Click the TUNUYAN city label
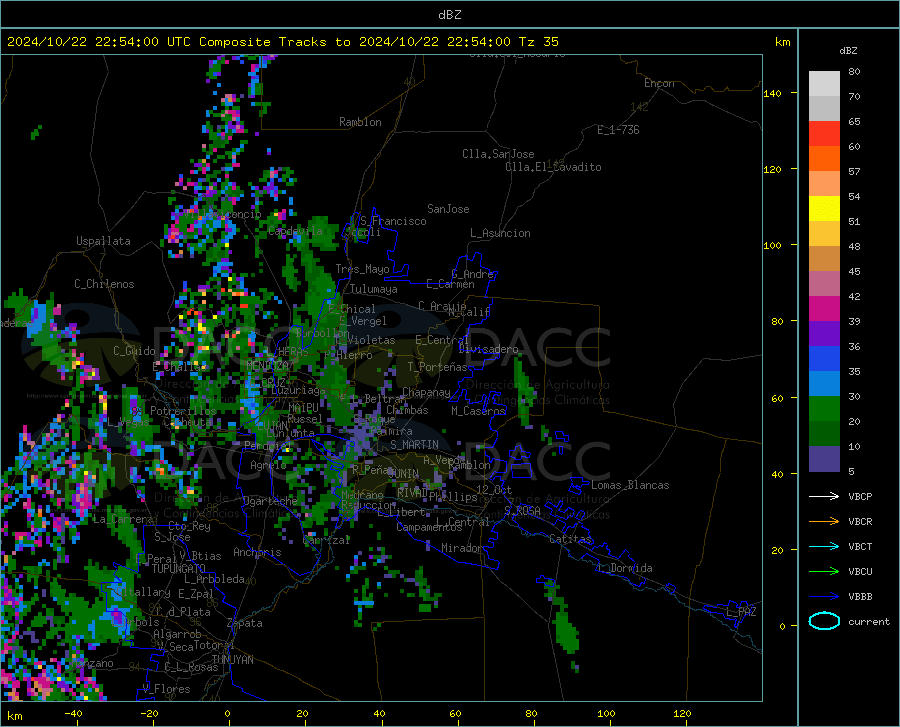The width and height of the screenshot is (900, 727). (232, 660)
